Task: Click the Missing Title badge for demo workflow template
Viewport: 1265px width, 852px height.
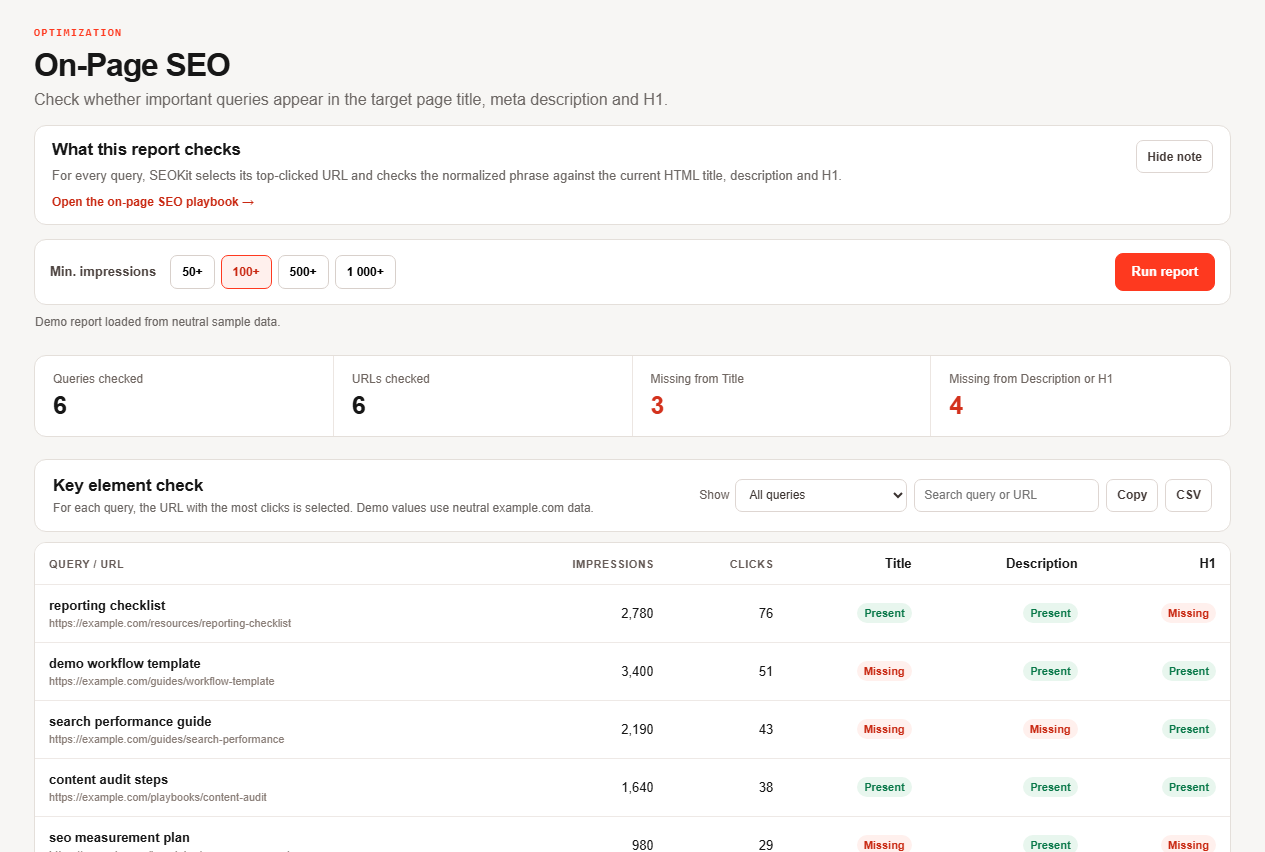Action: coord(884,671)
